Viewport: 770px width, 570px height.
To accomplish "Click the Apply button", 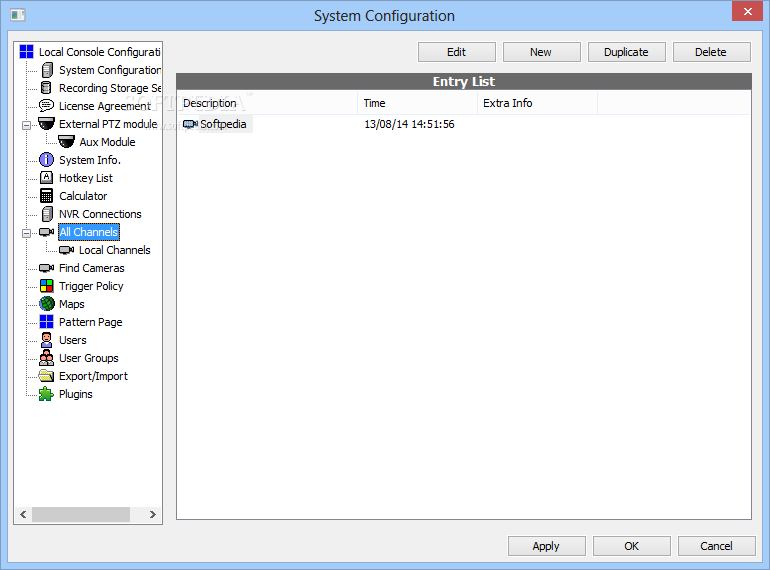I will (x=546, y=546).
